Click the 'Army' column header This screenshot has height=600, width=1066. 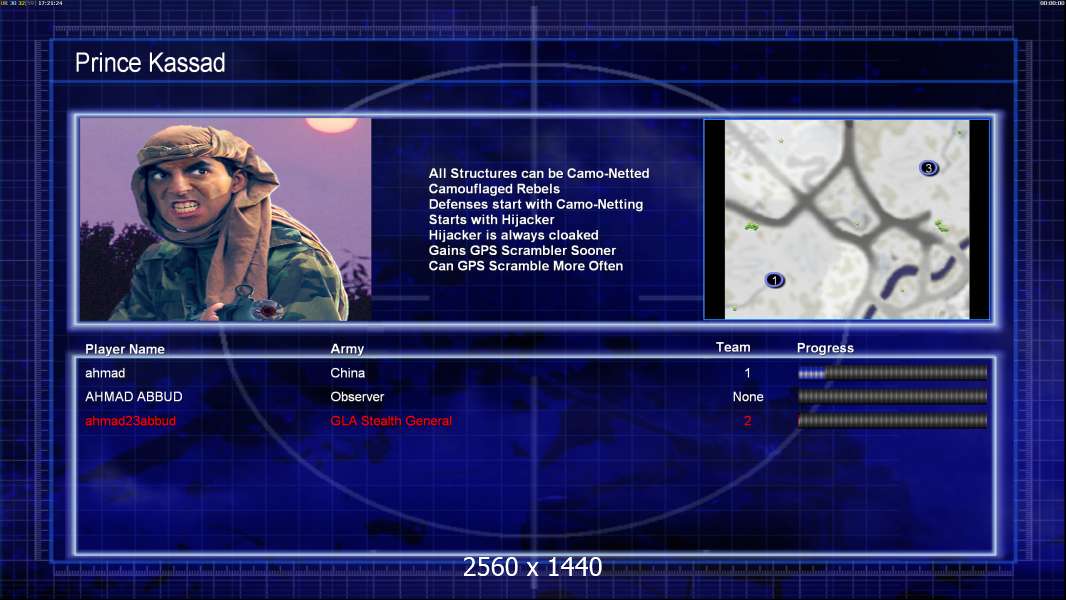click(347, 349)
